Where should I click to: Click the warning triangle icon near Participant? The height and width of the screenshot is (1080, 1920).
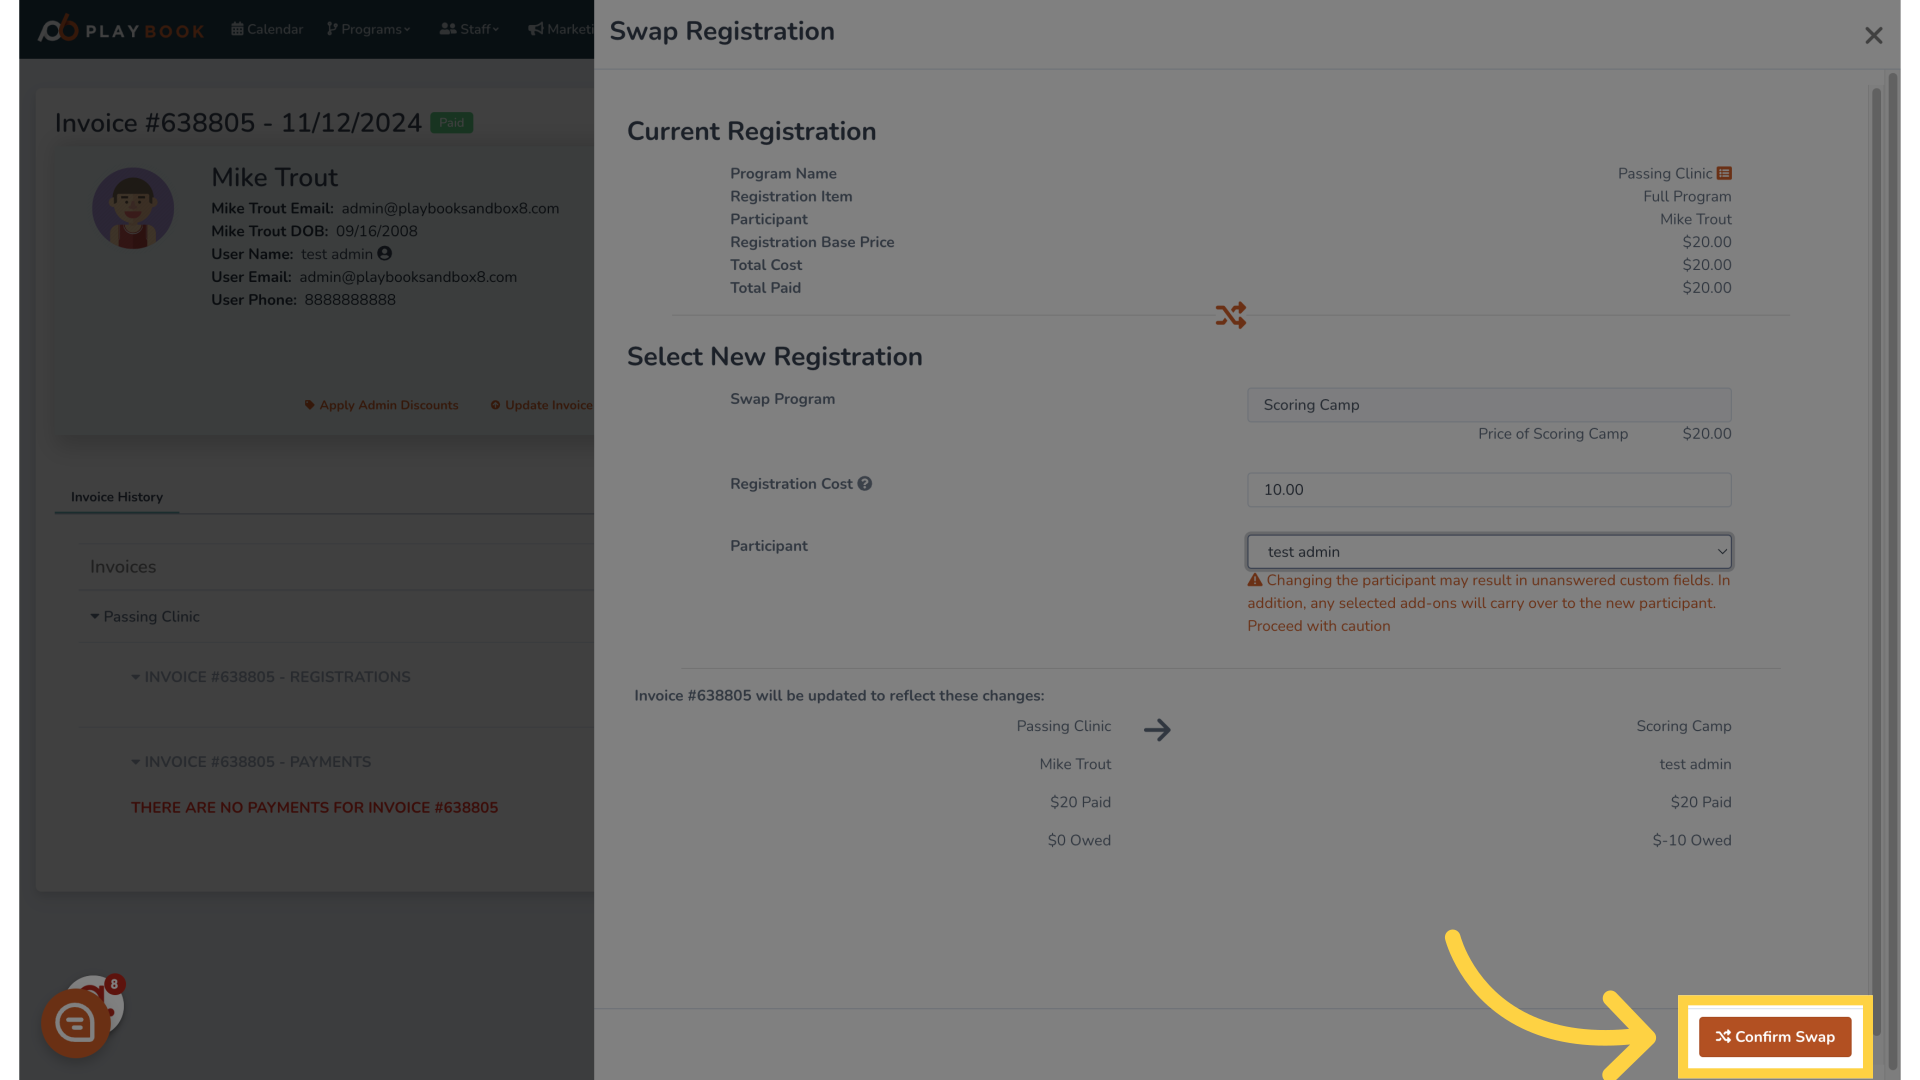[1254, 580]
